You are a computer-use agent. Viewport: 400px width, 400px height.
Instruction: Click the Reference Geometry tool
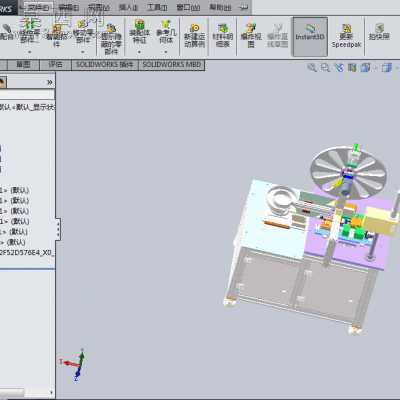(166, 31)
